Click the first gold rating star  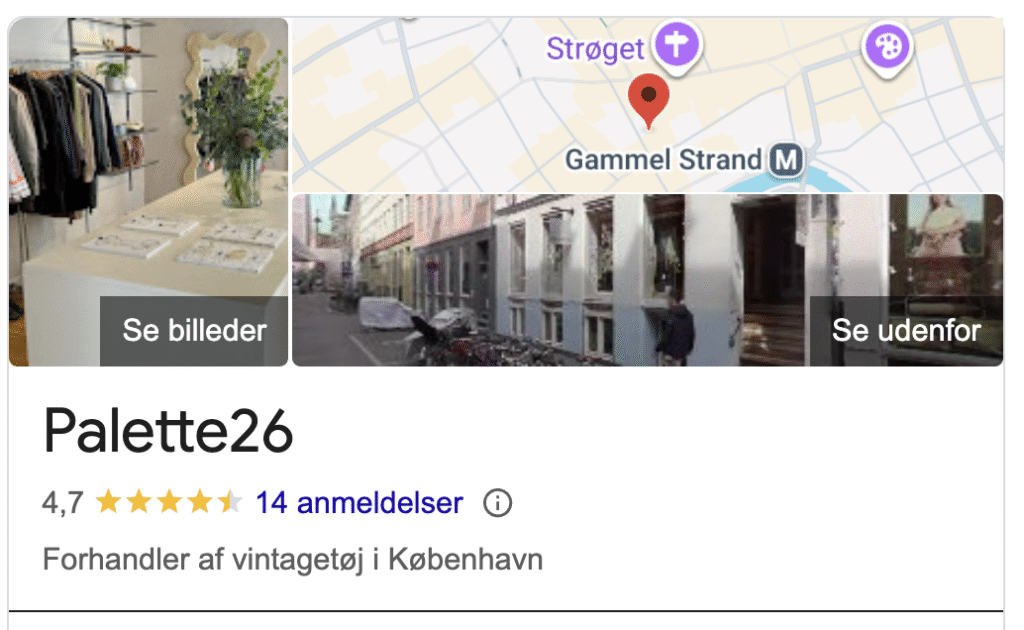(108, 502)
